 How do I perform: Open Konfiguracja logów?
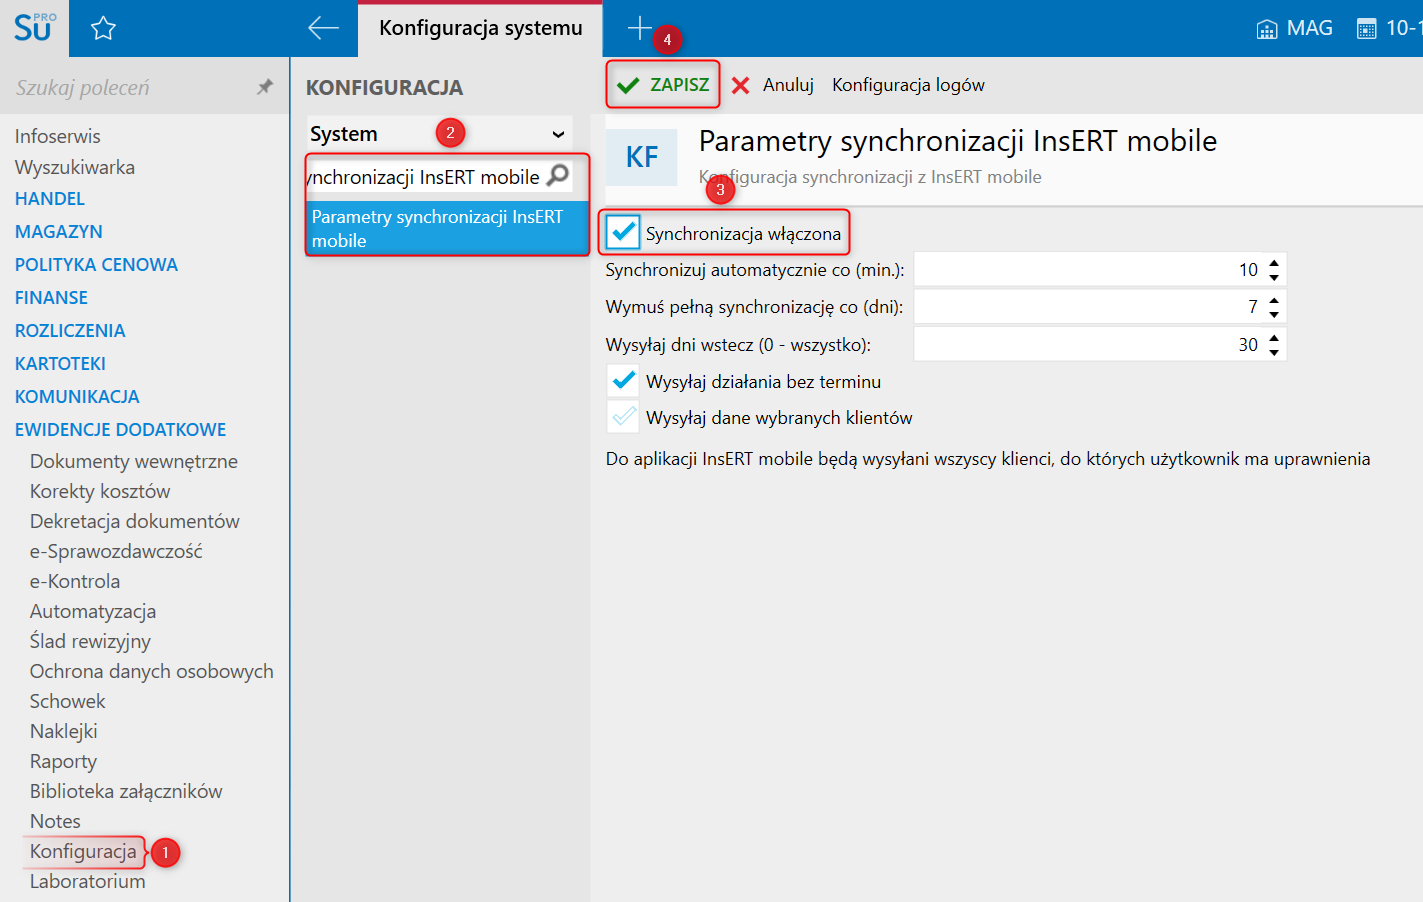(908, 85)
